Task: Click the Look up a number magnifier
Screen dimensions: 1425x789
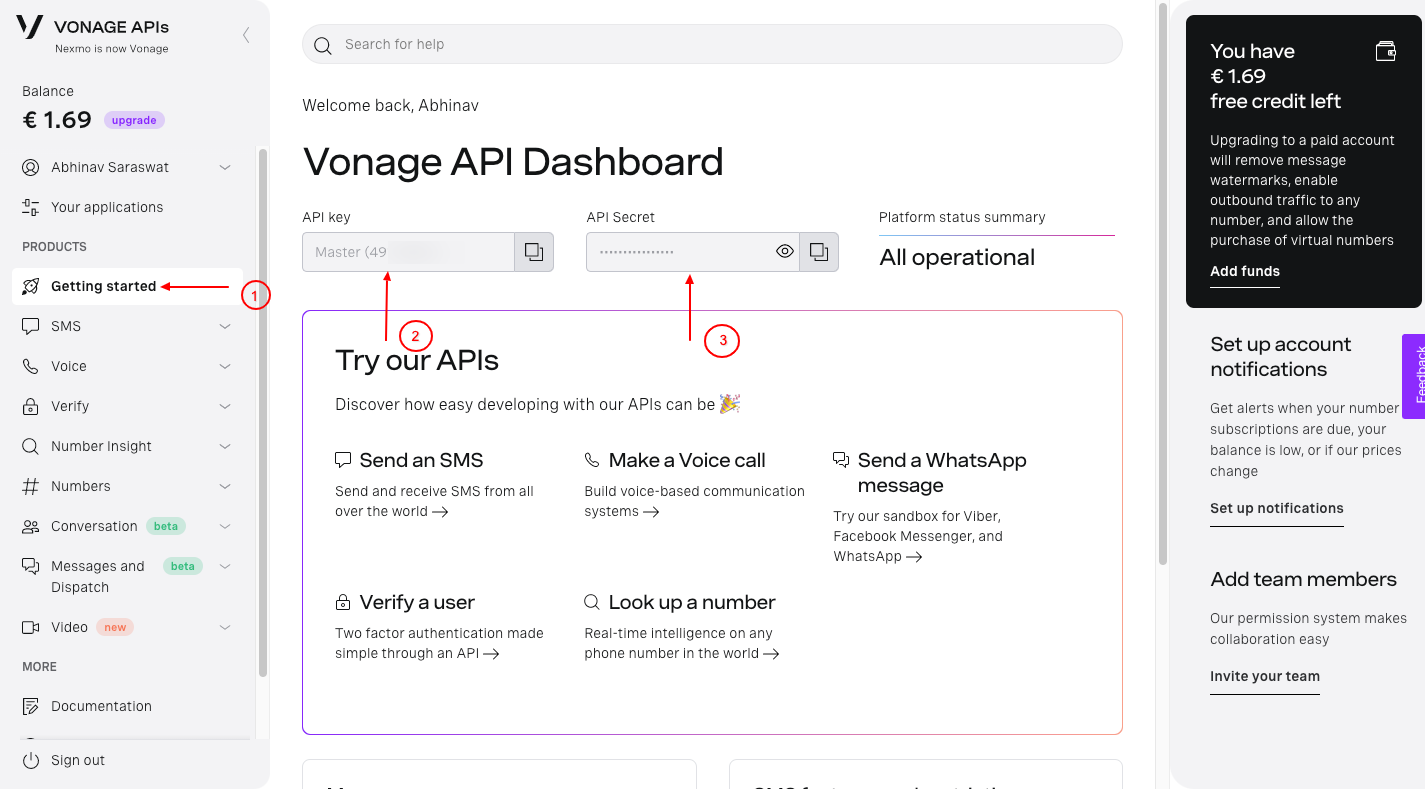Action: pyautogui.click(x=592, y=602)
